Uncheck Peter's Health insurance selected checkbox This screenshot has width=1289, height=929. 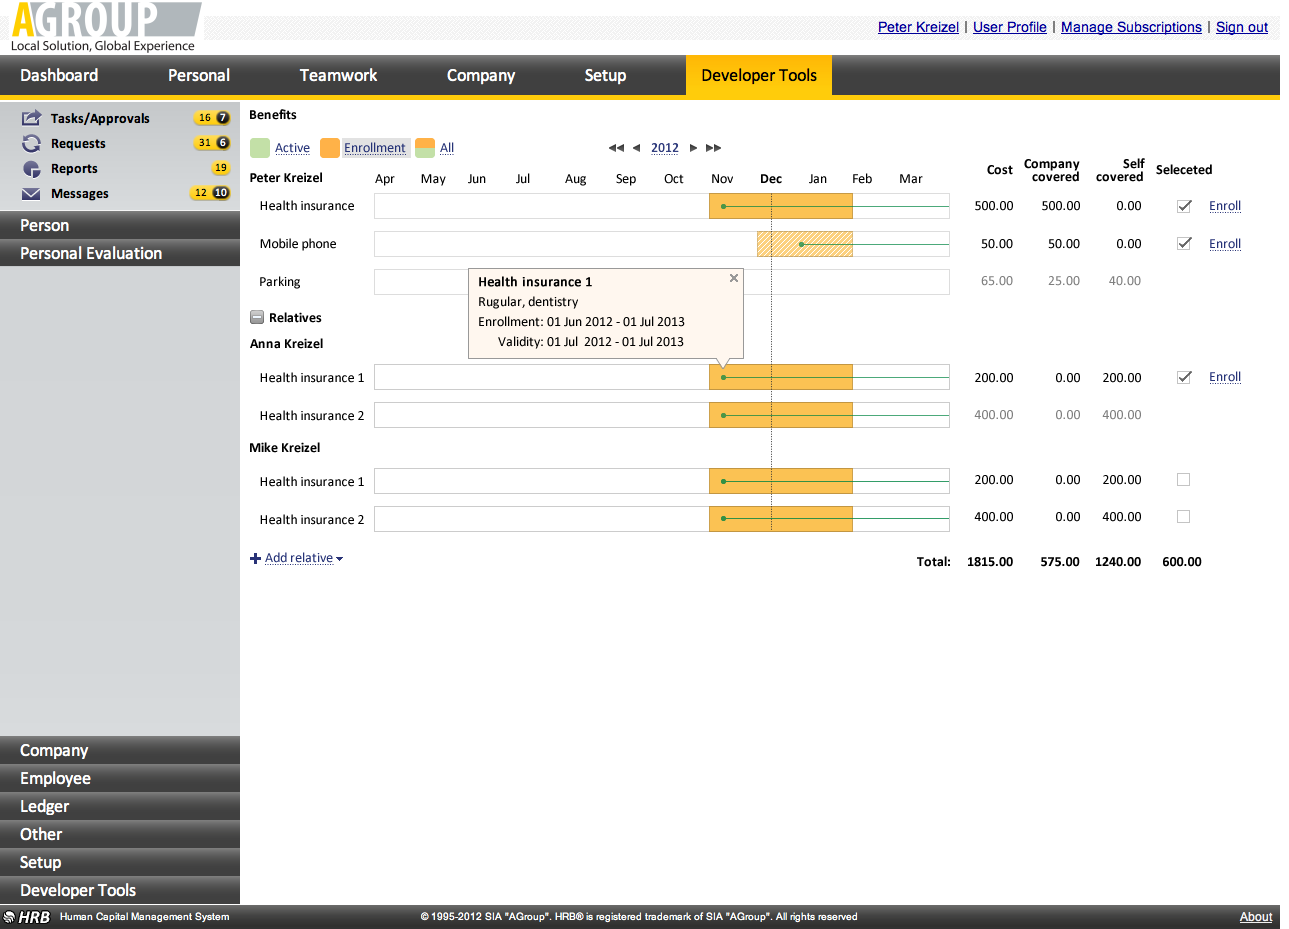pyautogui.click(x=1184, y=206)
